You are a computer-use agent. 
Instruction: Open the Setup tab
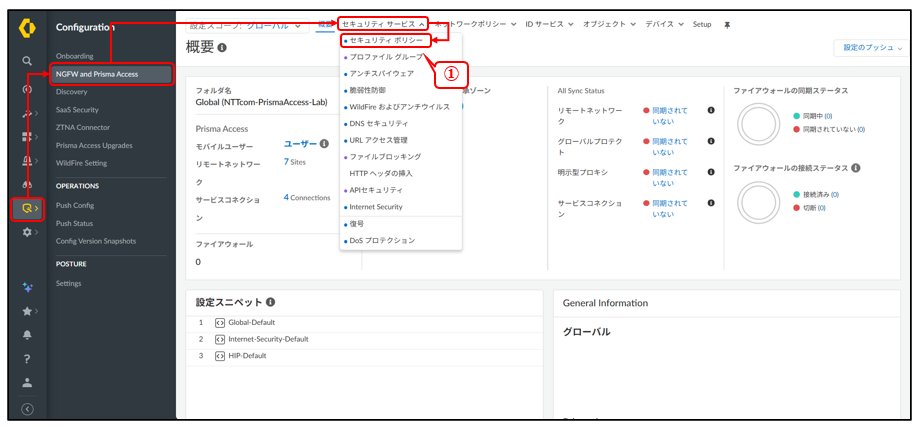[x=702, y=24]
